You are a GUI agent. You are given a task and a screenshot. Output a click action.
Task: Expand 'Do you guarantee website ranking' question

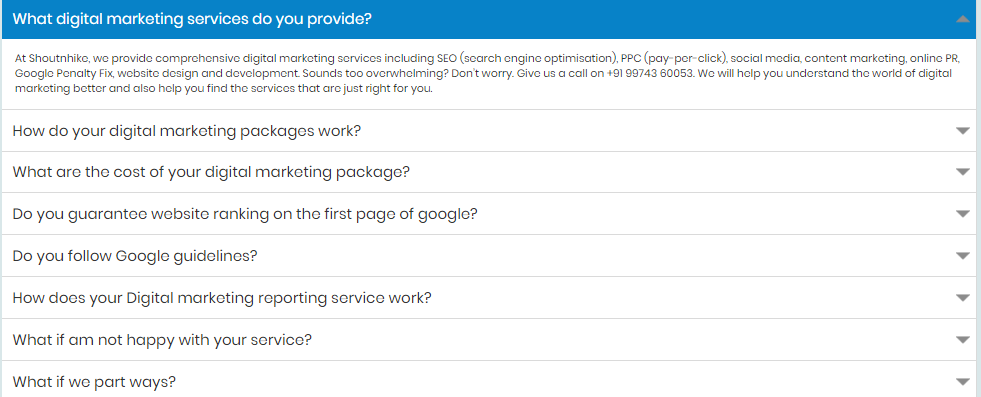coord(489,214)
